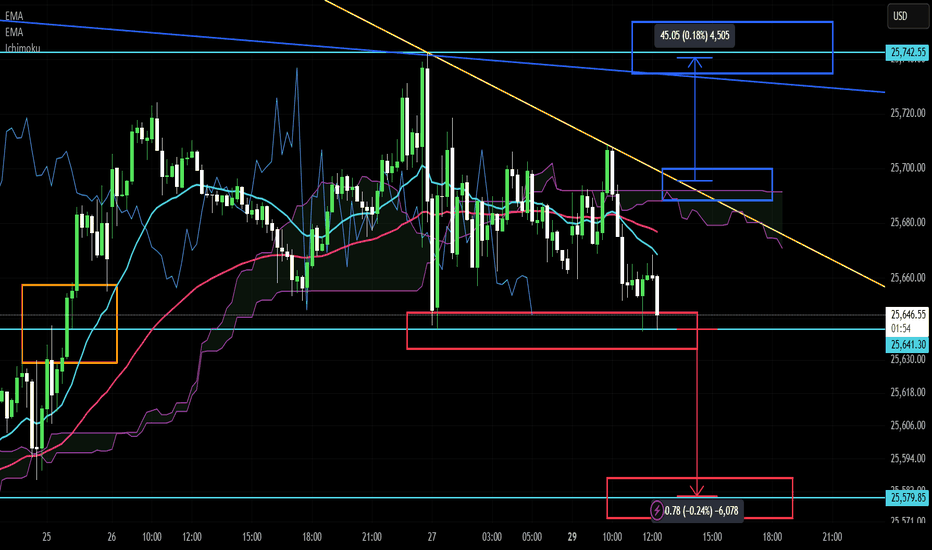Click the 25,579.85 price label
The height and width of the screenshot is (550, 932).
pyautogui.click(x=907, y=498)
